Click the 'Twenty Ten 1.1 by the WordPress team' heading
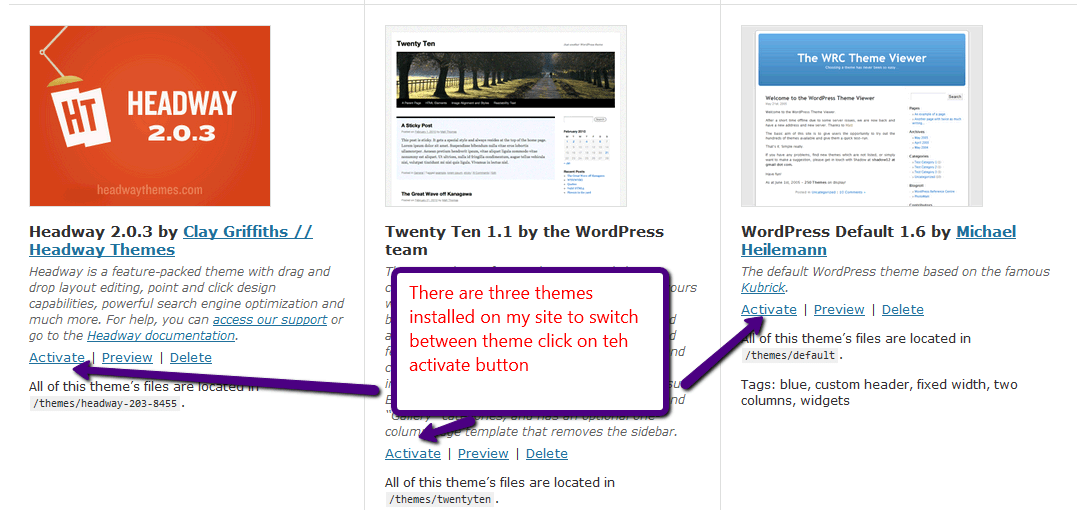The width and height of the screenshot is (1079, 510). click(524, 240)
